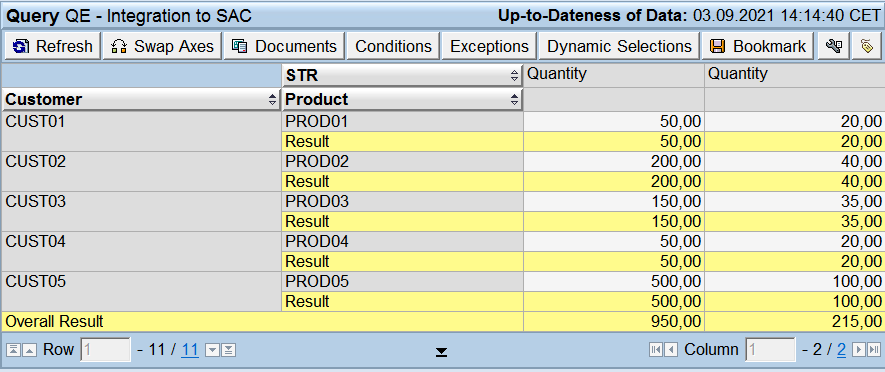Open the Dynamic Selections toolbar item
Screen dimensions: 885x372
coord(619,46)
